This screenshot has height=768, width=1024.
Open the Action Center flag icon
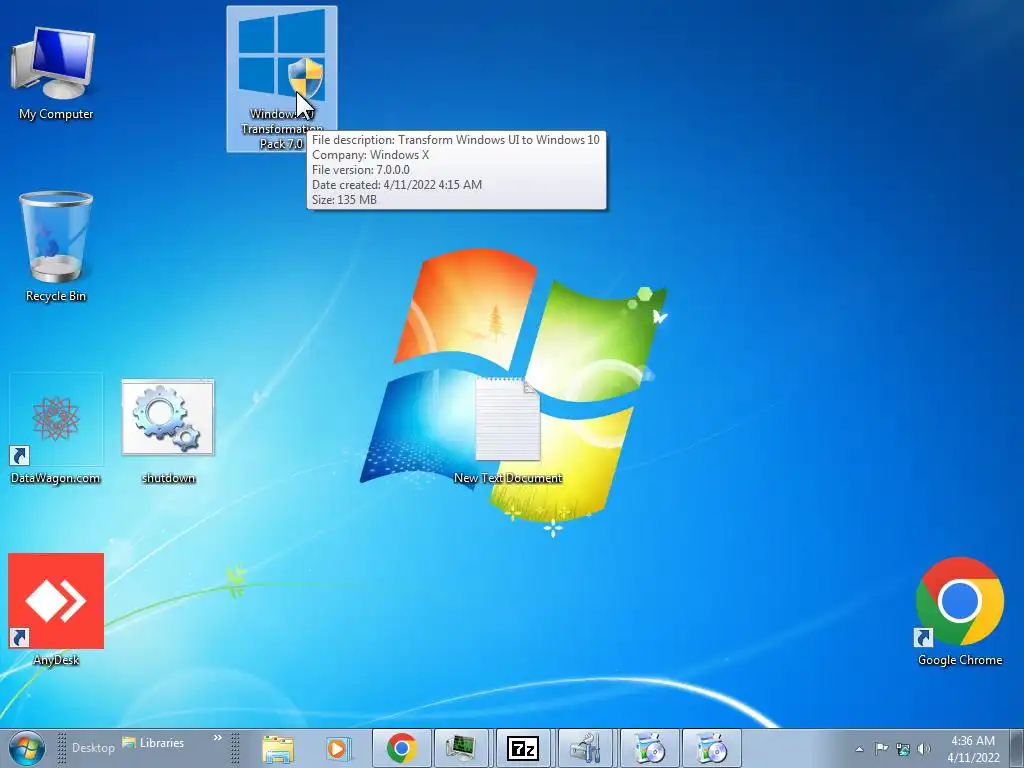tap(881, 748)
